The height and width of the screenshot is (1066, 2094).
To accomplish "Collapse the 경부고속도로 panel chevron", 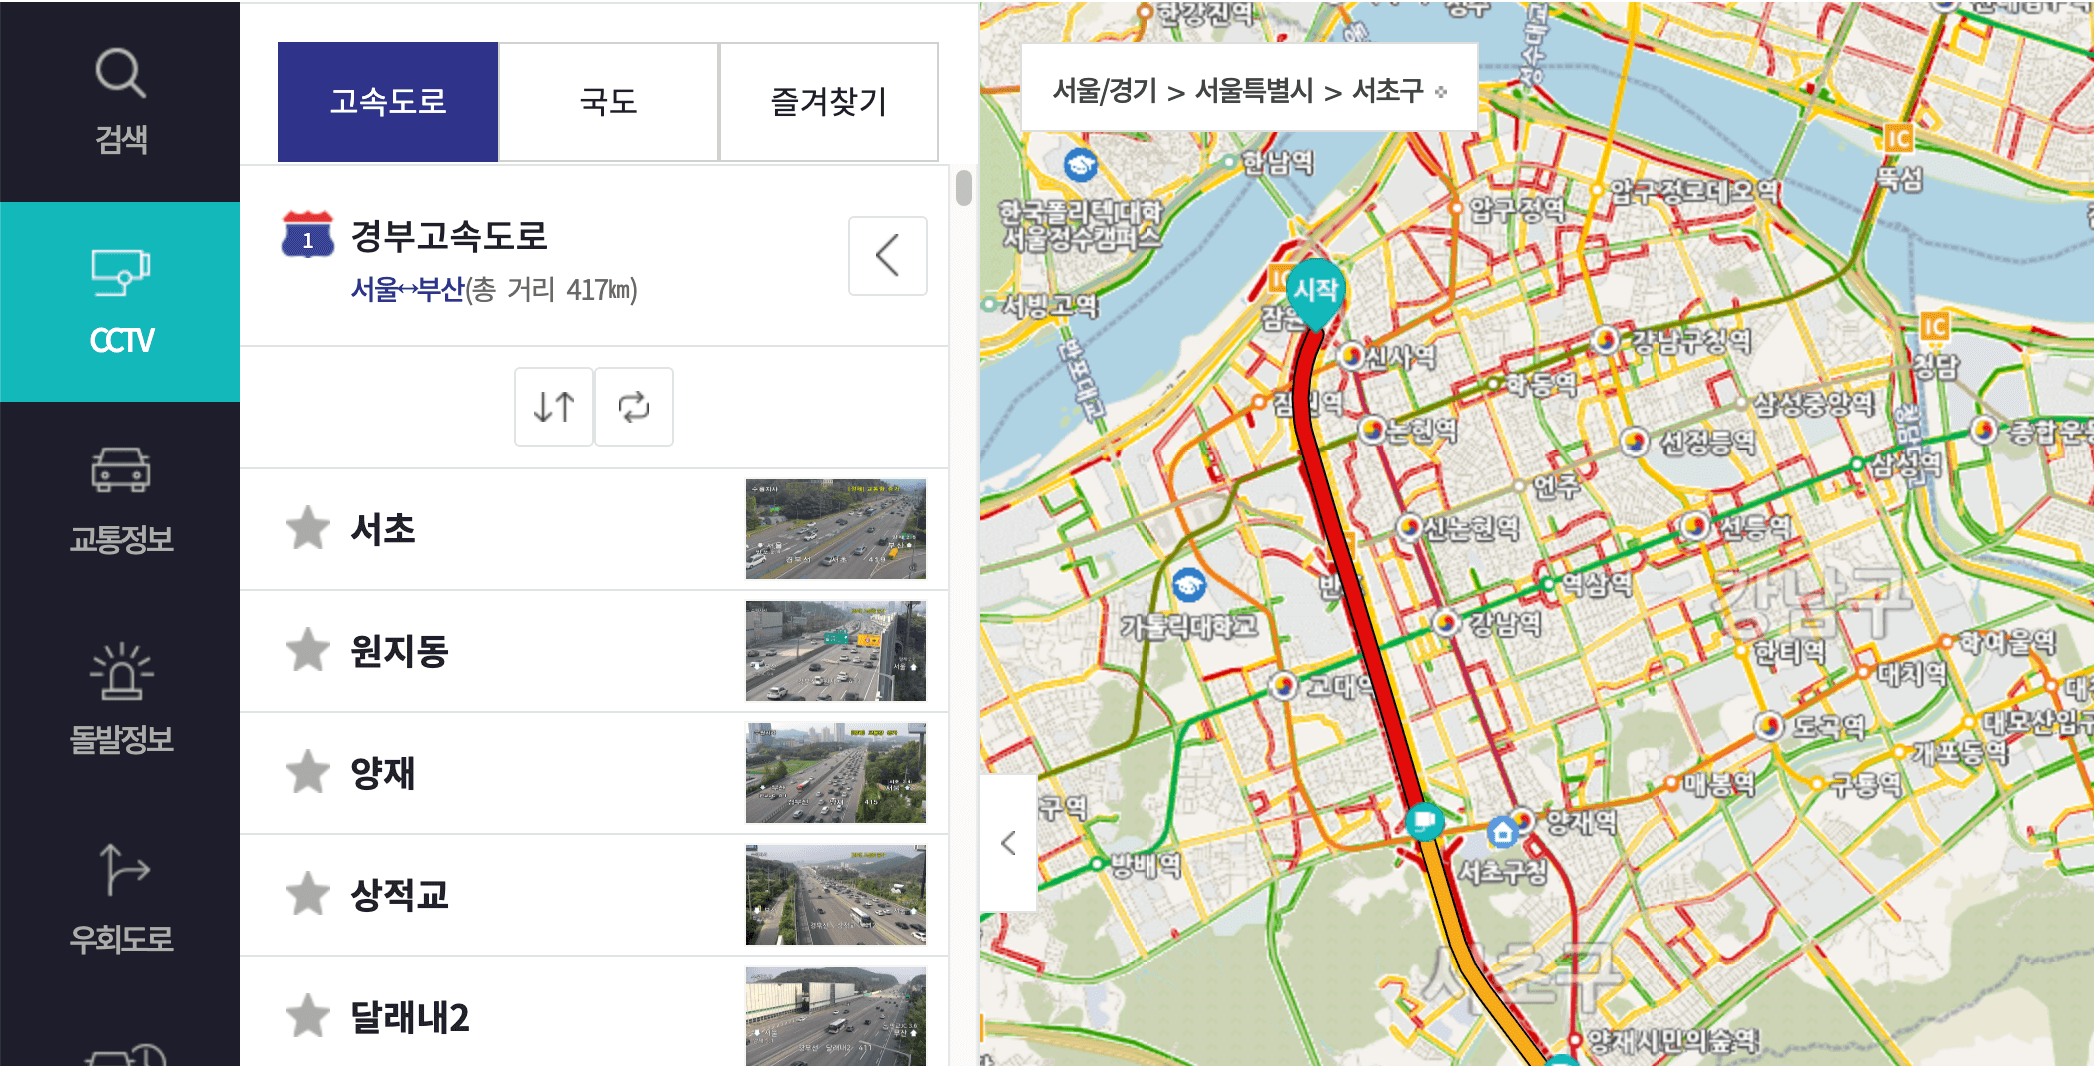I will click(x=887, y=255).
